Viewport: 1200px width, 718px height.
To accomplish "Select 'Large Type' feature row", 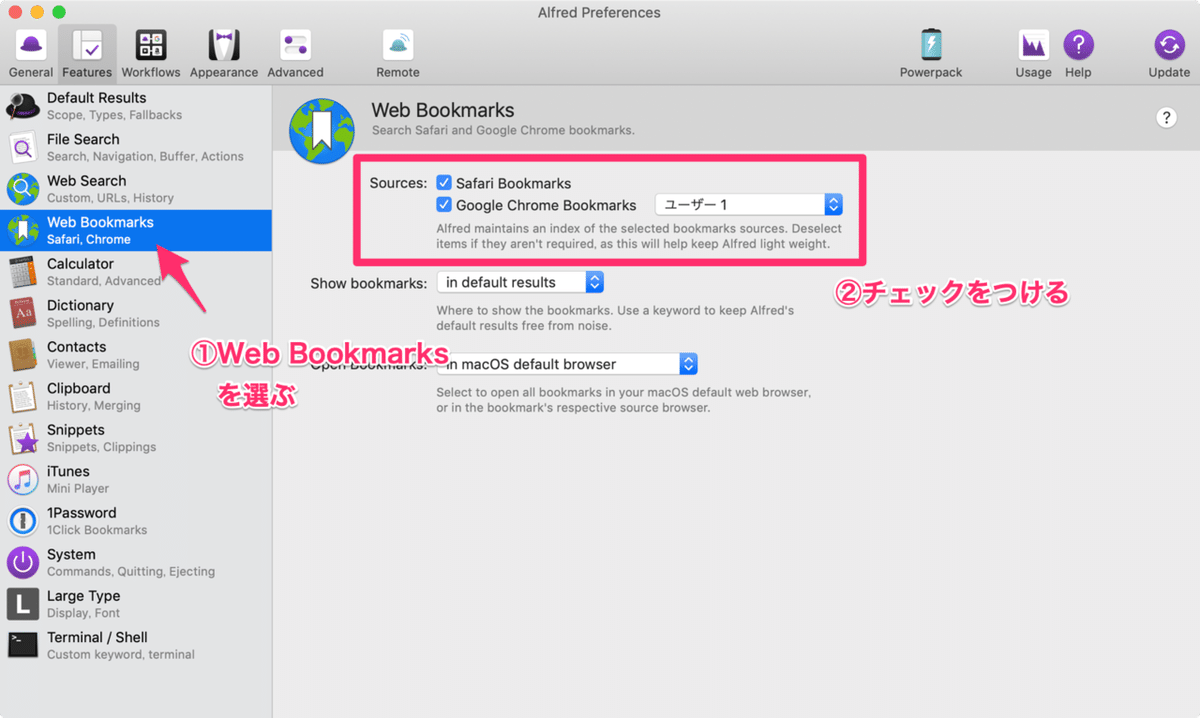I will [x=136, y=604].
